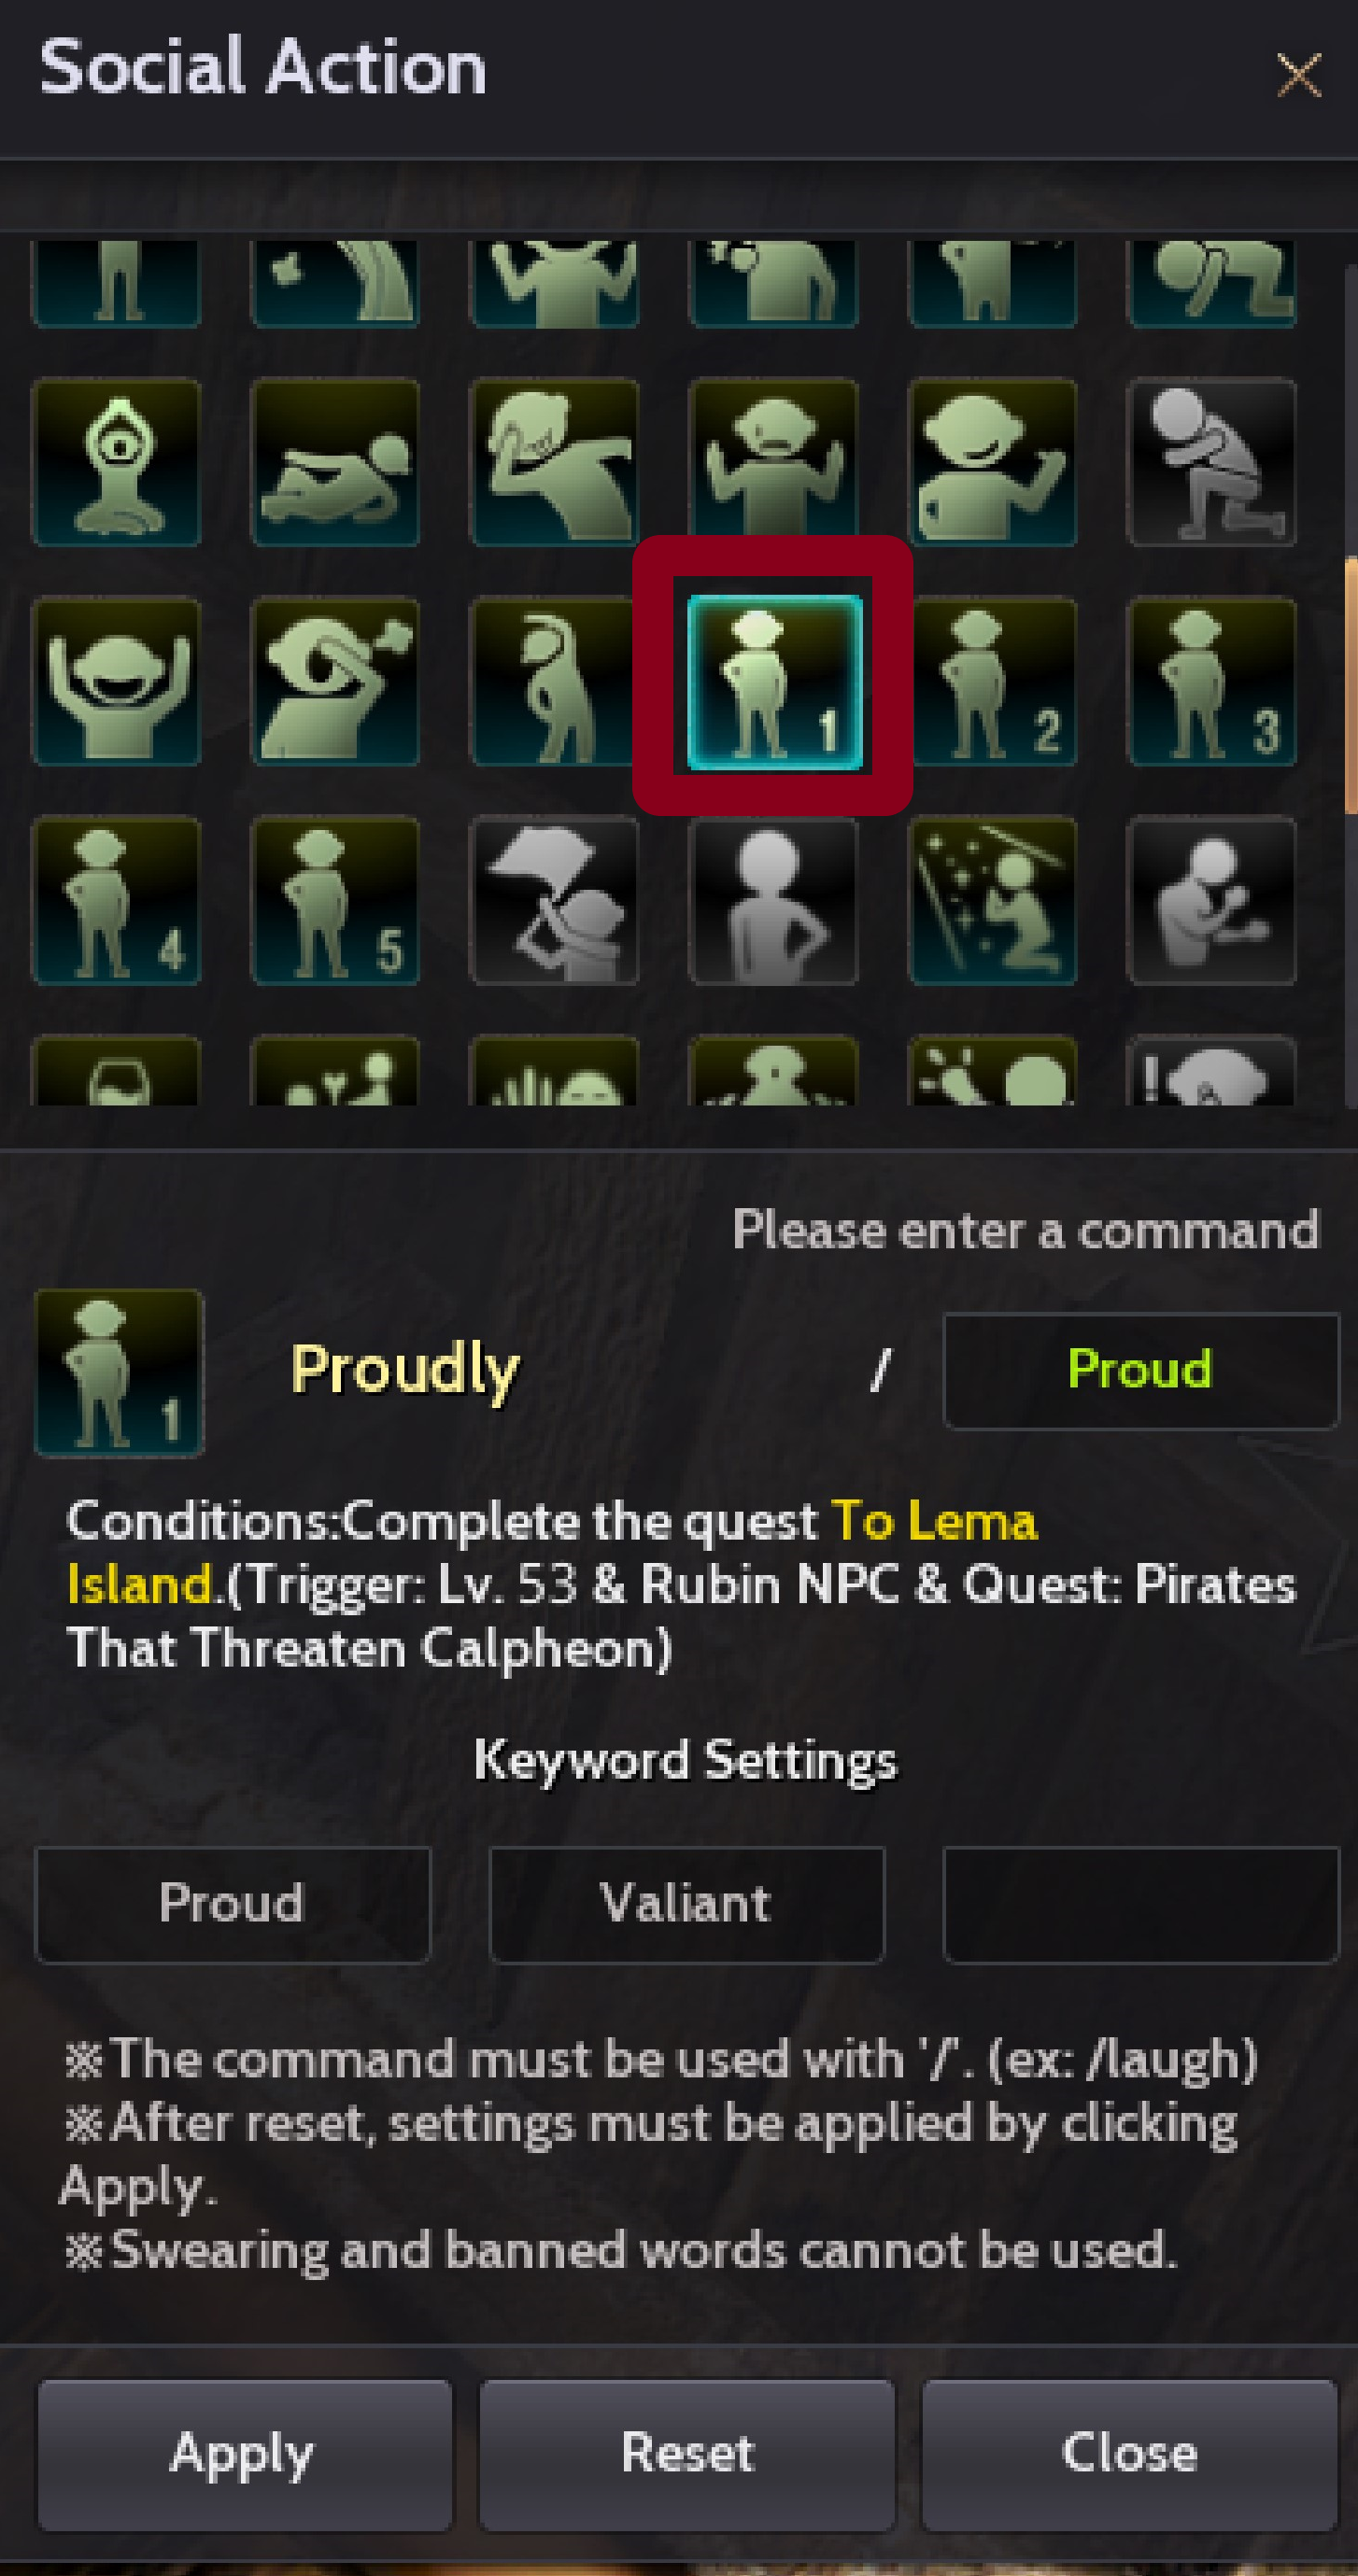Select the meditation pose social action icon

click(x=117, y=462)
